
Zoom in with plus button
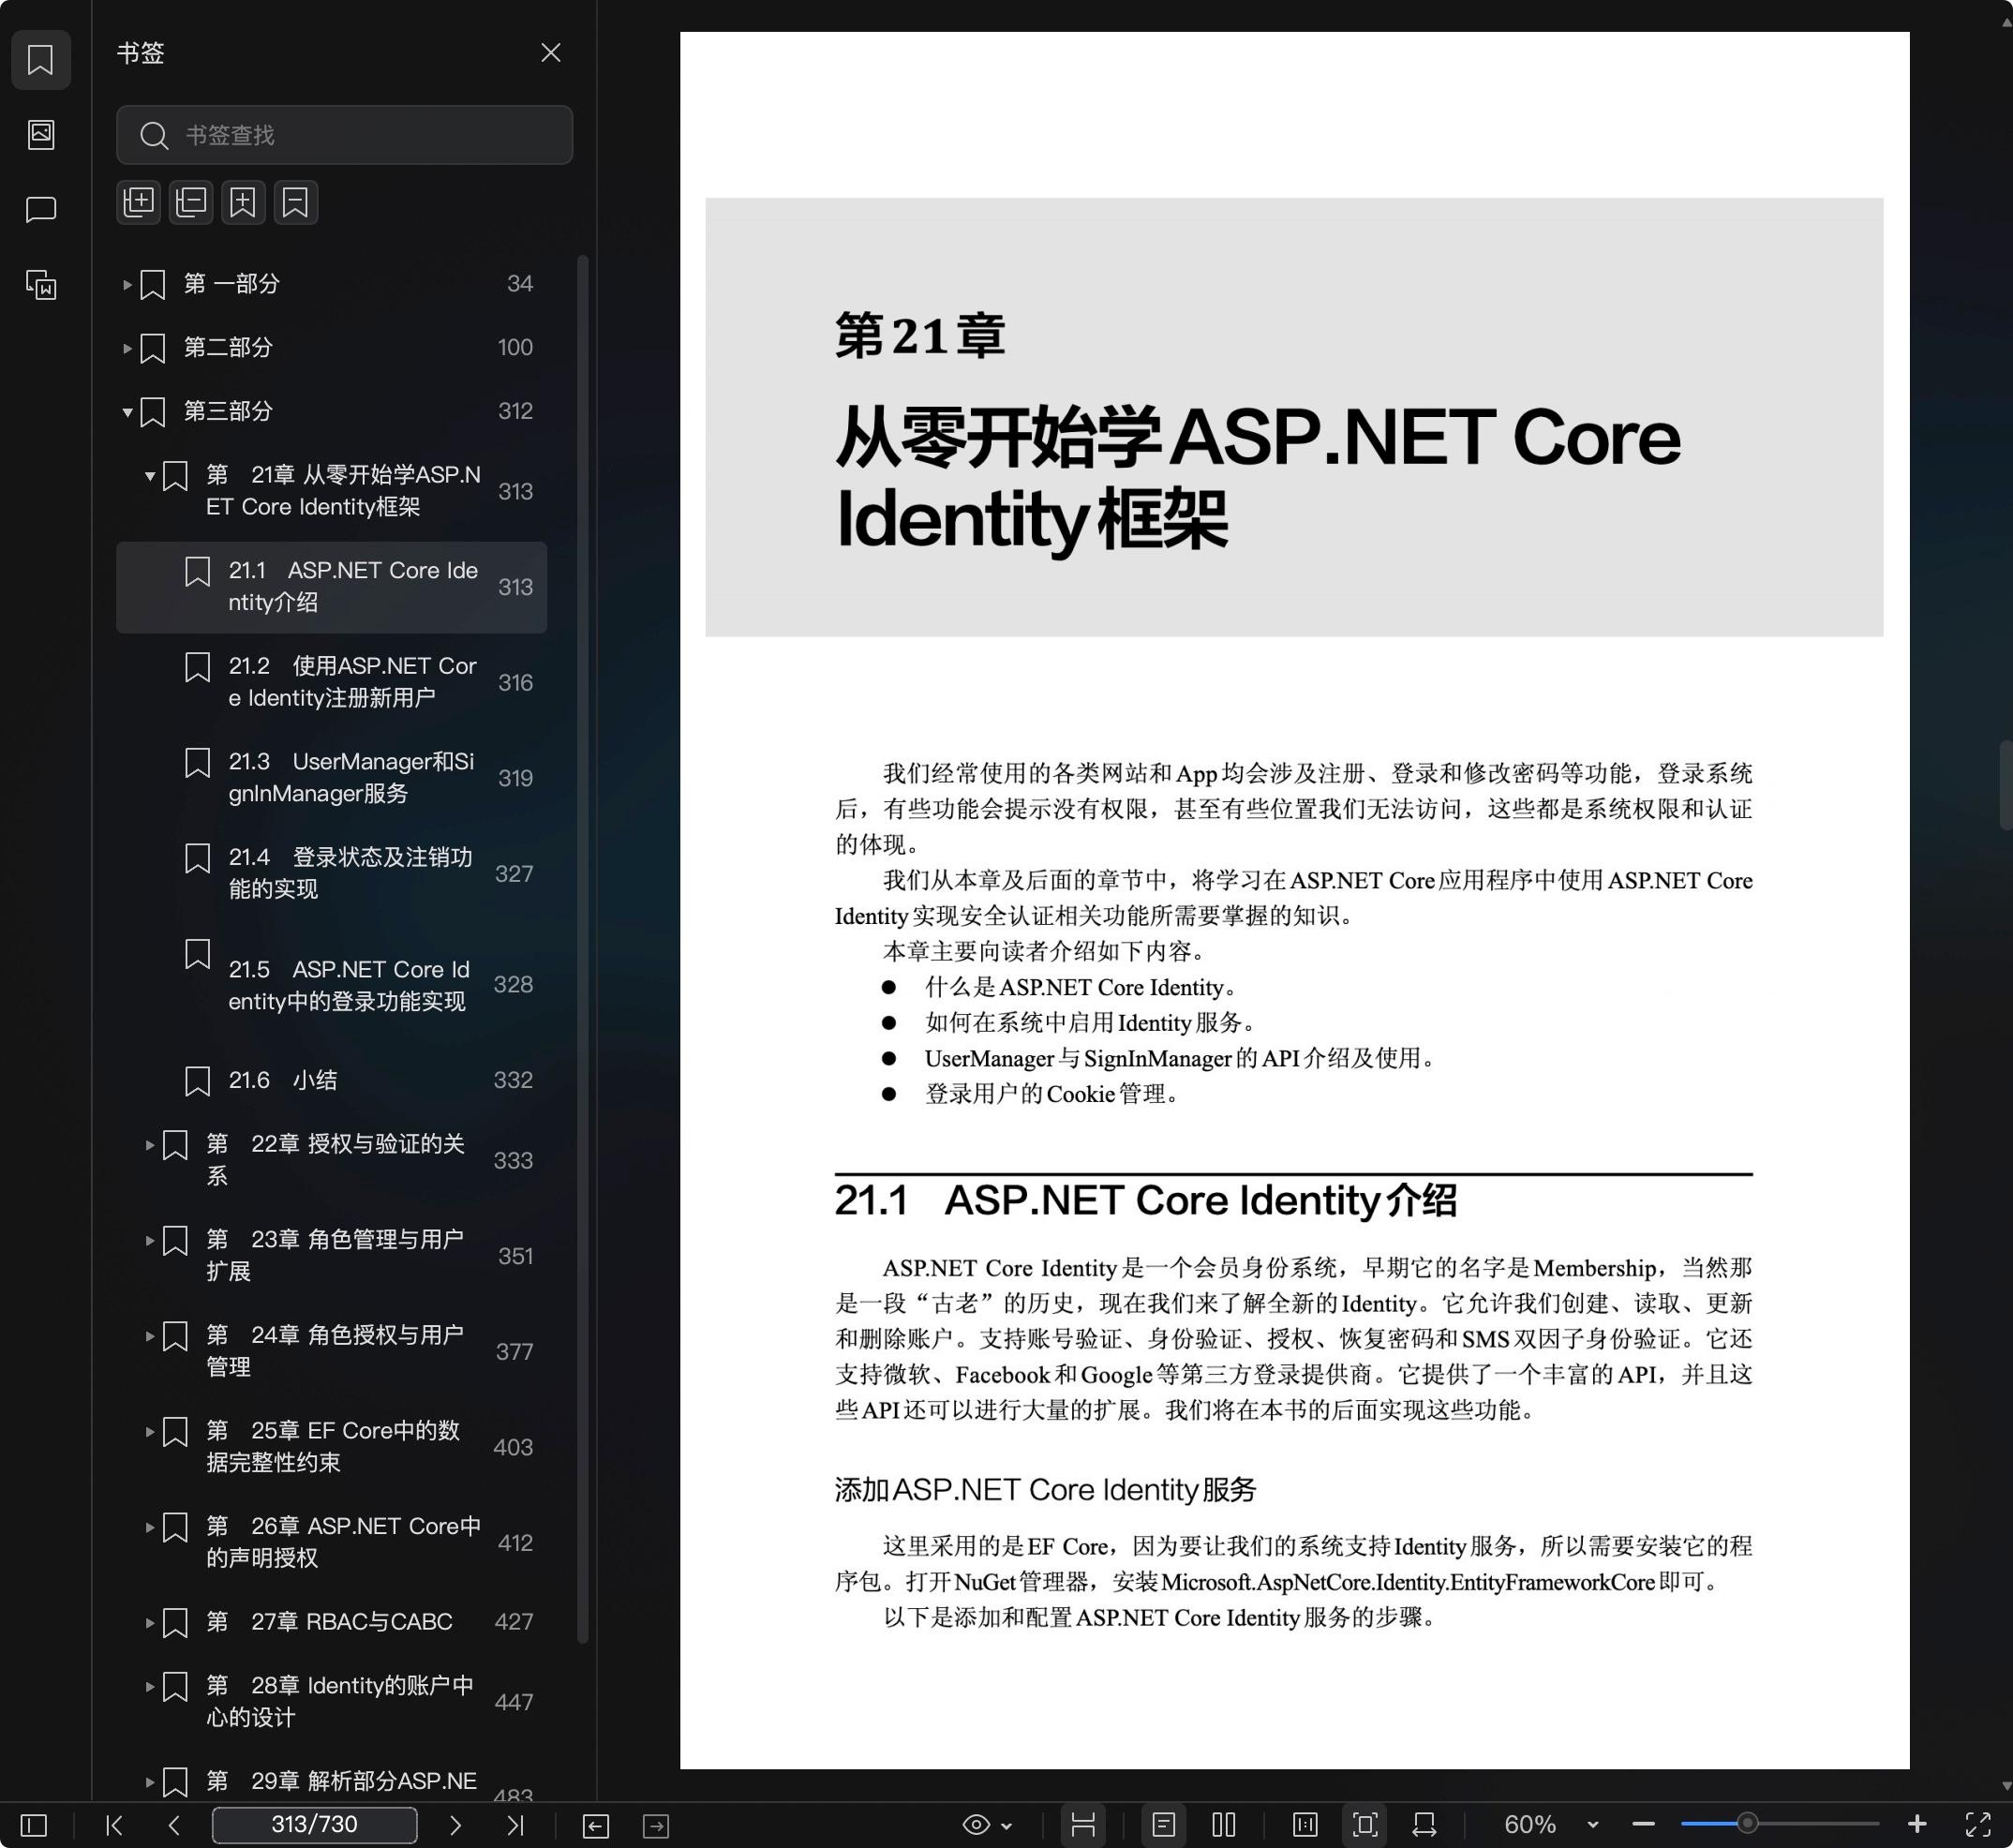point(1917,1825)
